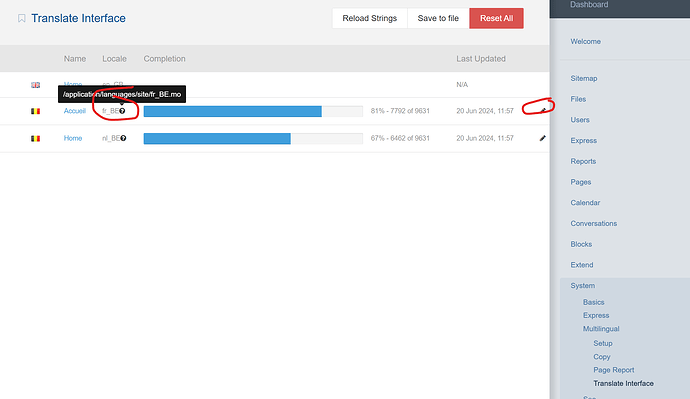Click the red Reset All button
Viewport: 690px width, 399px height.
tap(496, 18)
